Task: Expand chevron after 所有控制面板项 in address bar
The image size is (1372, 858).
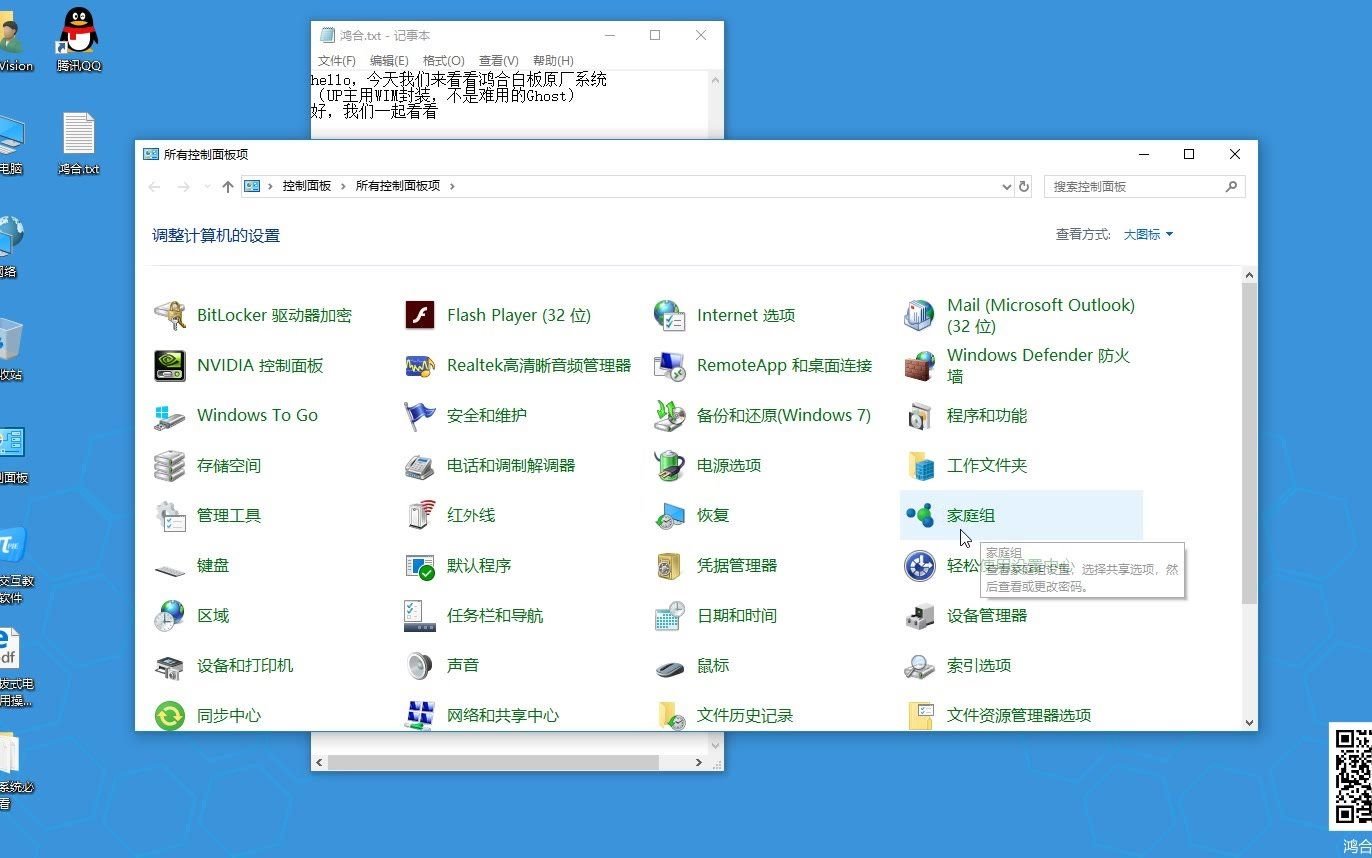Action: click(452, 186)
